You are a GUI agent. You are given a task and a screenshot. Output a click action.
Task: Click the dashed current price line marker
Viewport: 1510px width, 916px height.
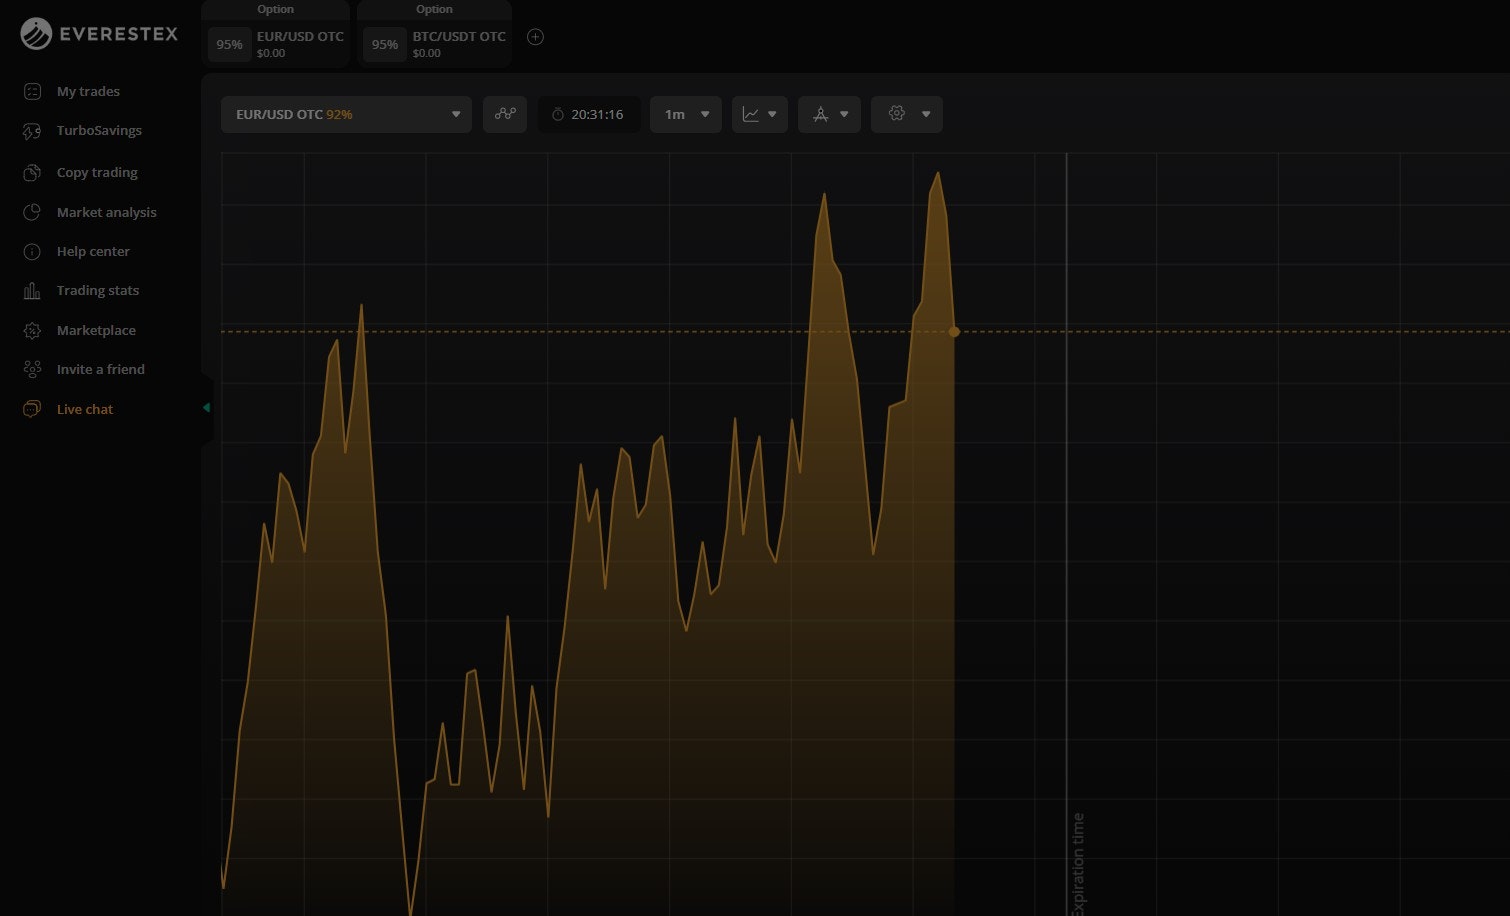pyautogui.click(x=953, y=331)
